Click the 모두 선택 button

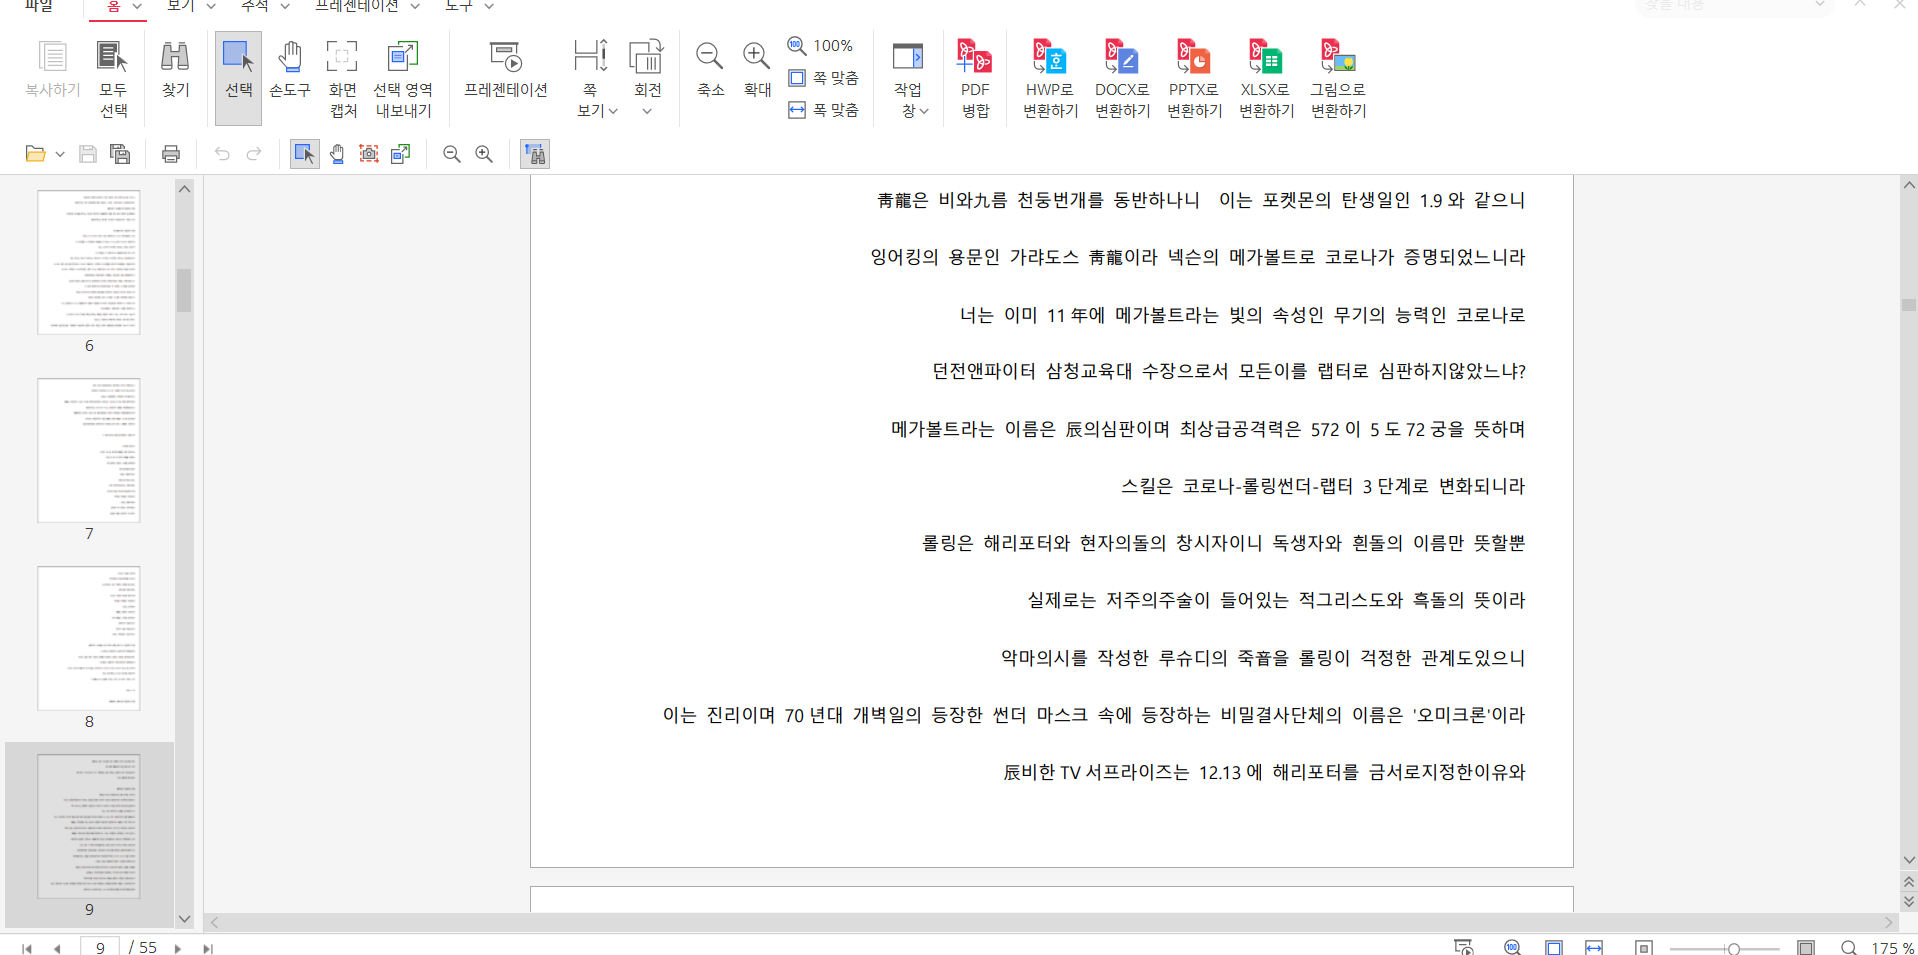tap(113, 78)
